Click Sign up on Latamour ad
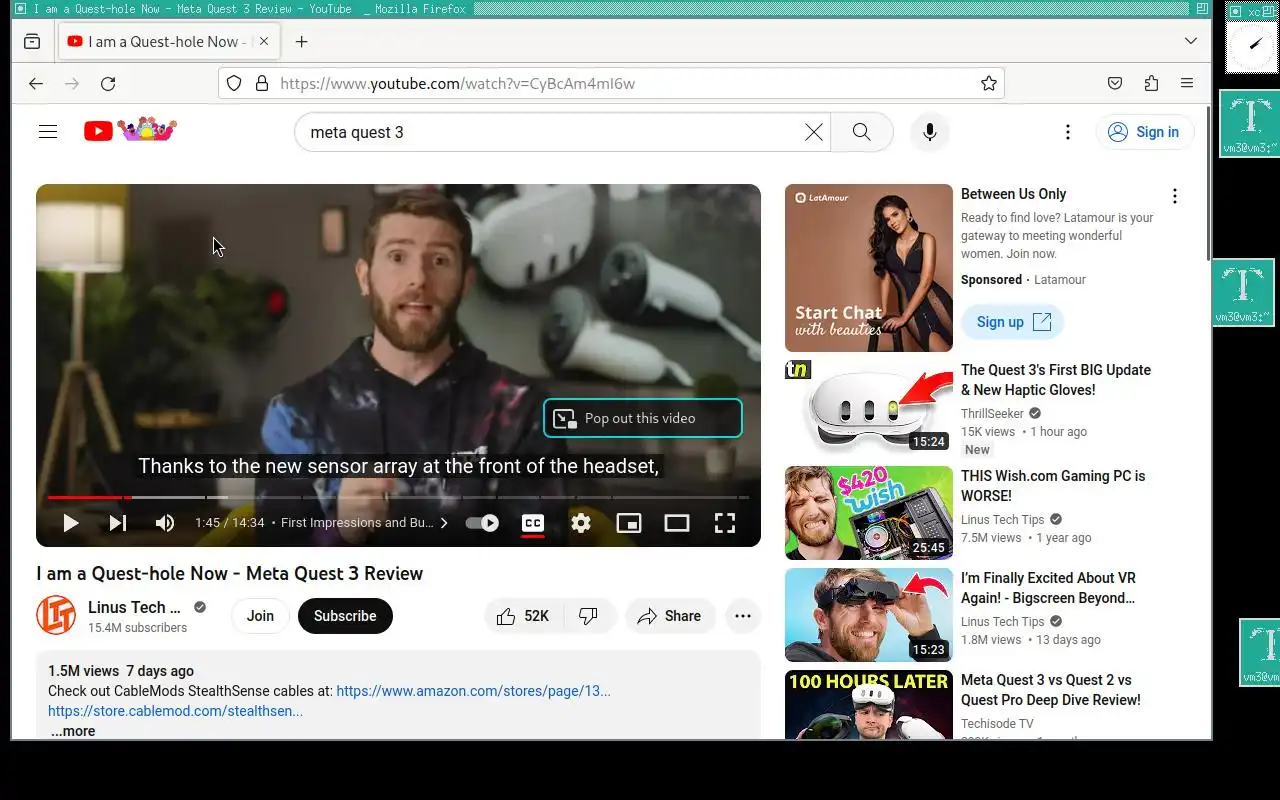Image resolution: width=1280 pixels, height=800 pixels. [1013, 322]
